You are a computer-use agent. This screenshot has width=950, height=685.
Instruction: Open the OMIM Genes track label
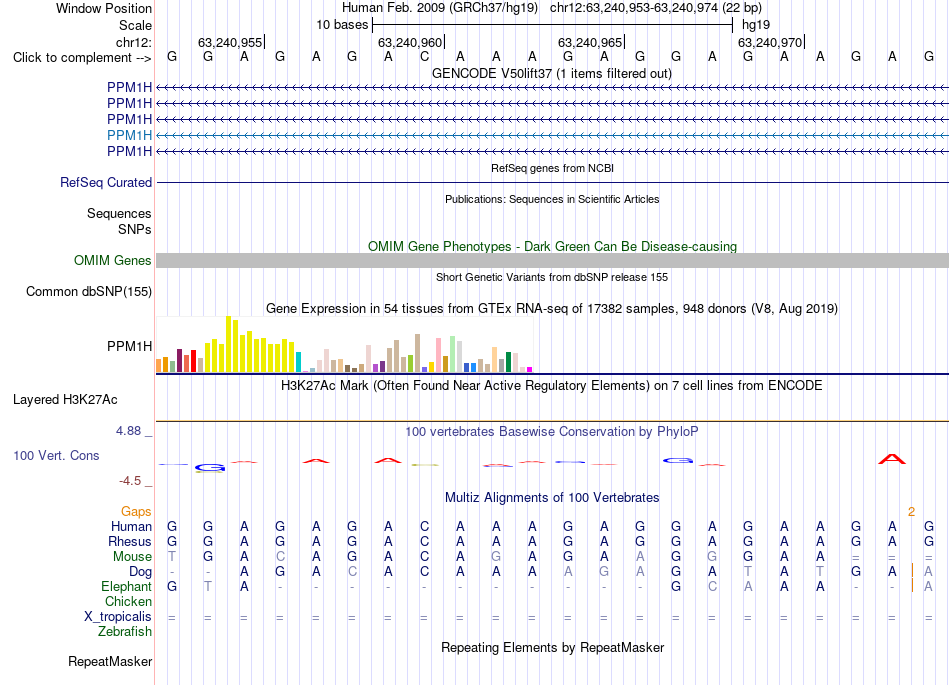[113, 260]
